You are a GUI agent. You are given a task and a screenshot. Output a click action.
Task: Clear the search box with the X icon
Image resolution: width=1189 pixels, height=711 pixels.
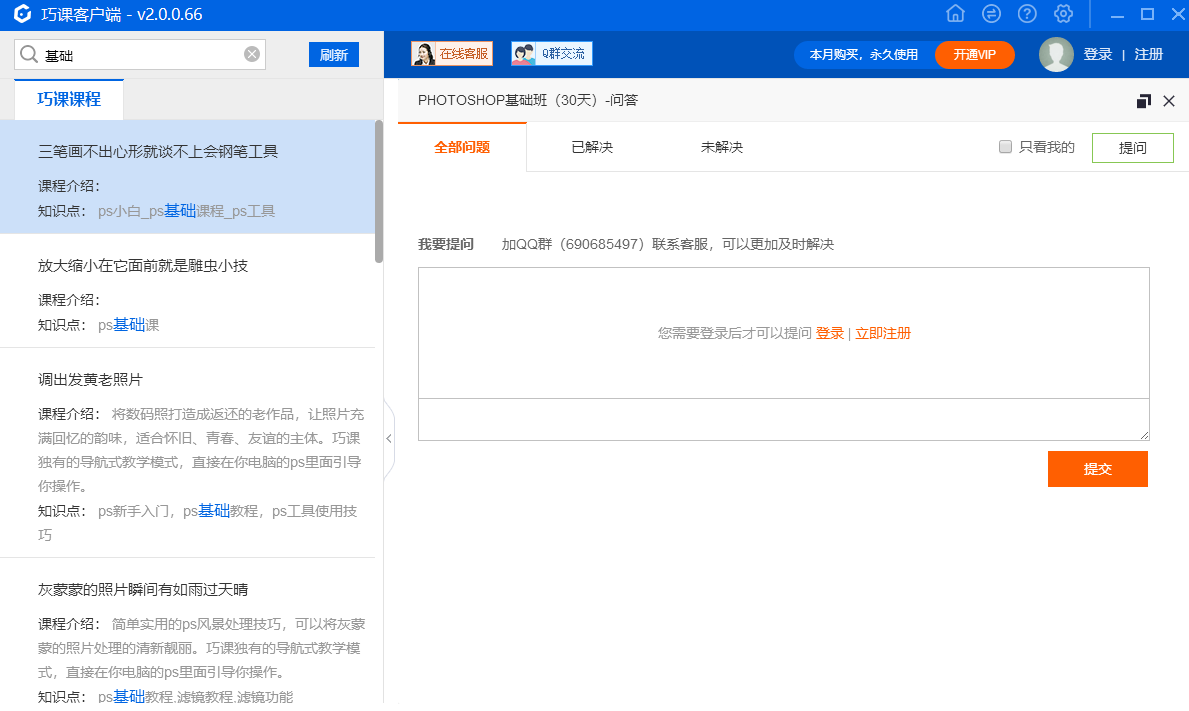tap(251, 55)
